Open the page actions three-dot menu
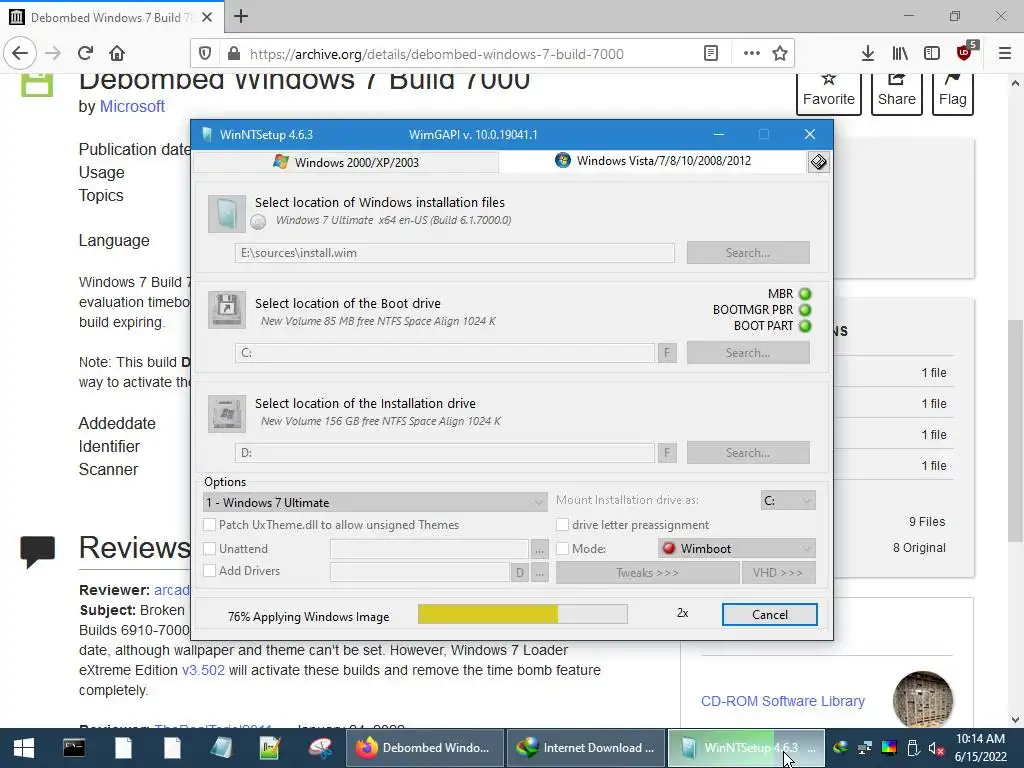The image size is (1024, 768). pyautogui.click(x=752, y=54)
